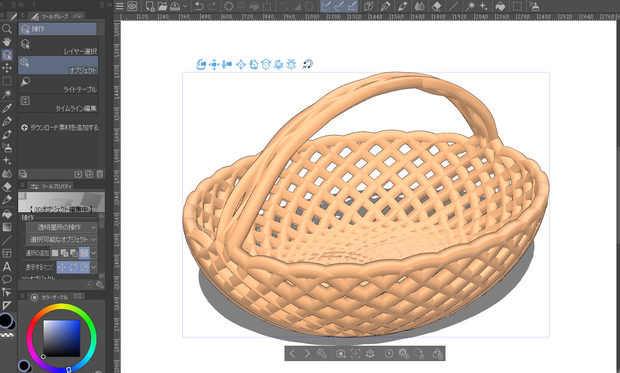This screenshot has width=620, height=373.
Task: Toggle scale manipulator display button
Action: (84, 267)
